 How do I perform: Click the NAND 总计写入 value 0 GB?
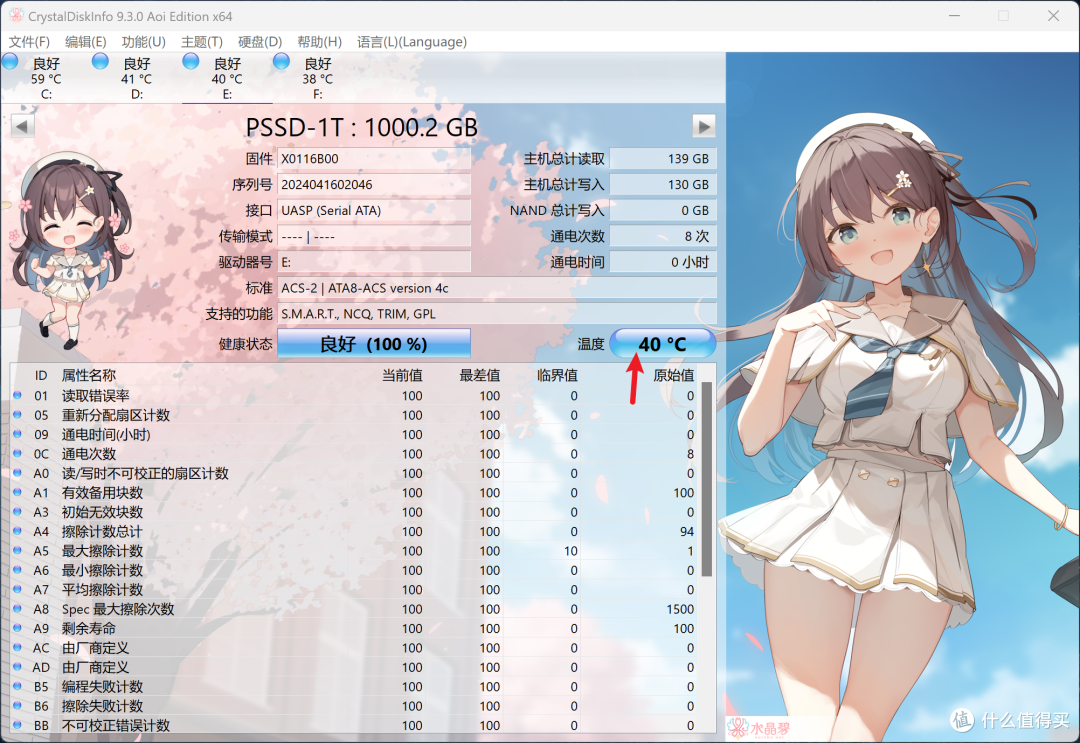click(x=663, y=210)
